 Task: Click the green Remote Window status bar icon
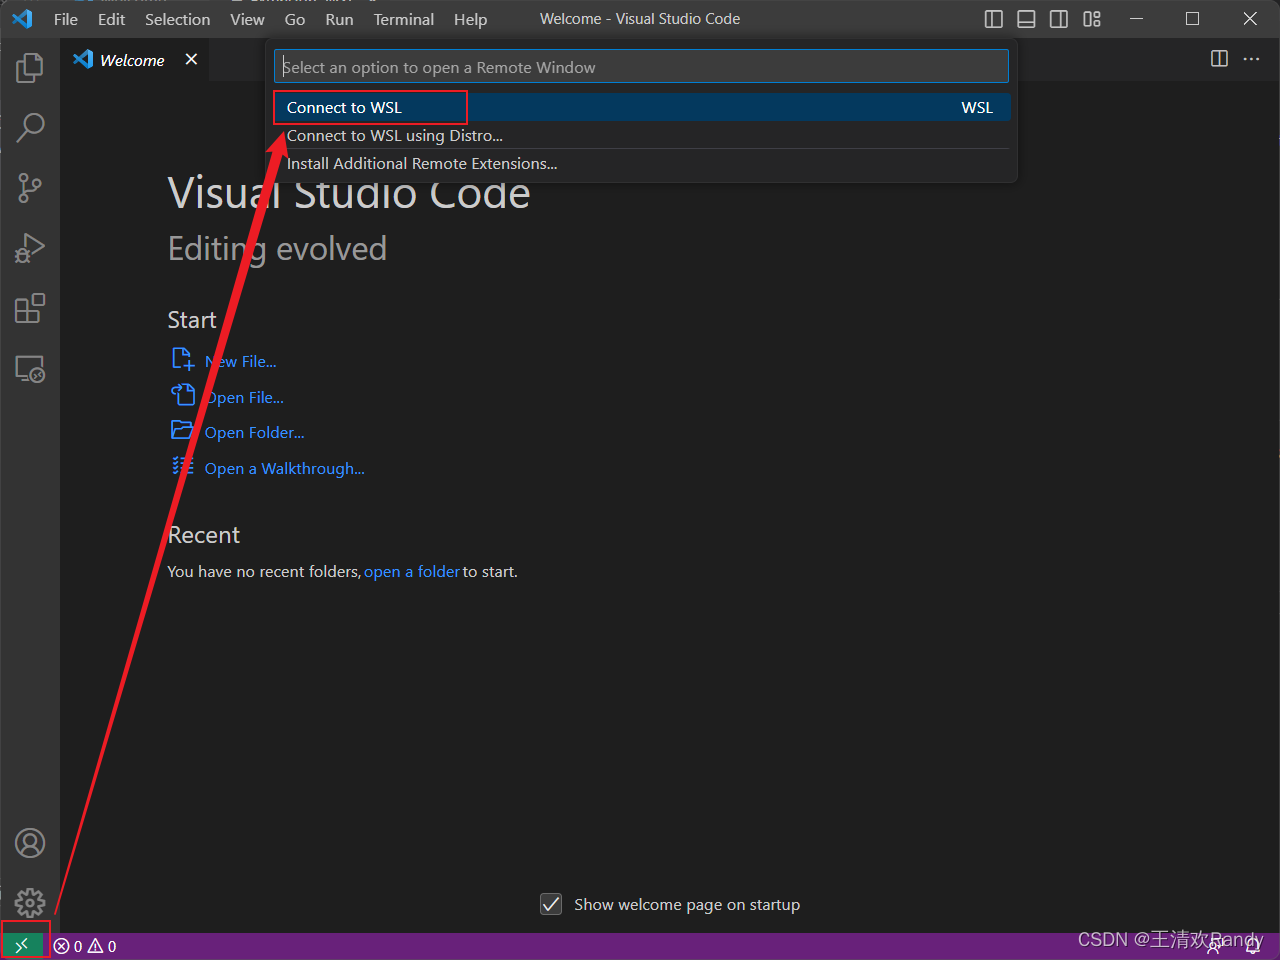click(22, 946)
